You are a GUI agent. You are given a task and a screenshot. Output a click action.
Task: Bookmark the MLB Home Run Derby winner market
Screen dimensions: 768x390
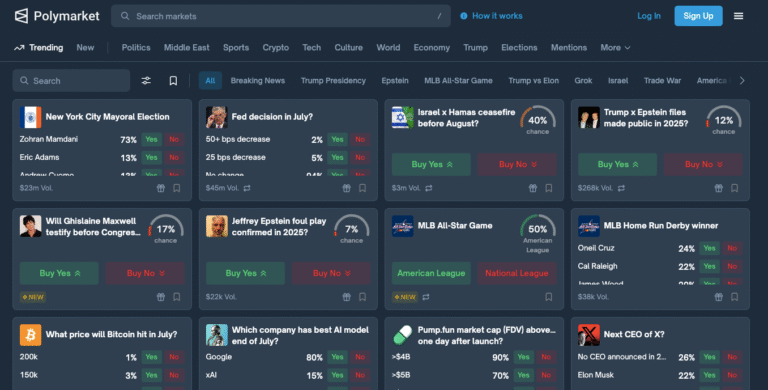[x=735, y=297]
